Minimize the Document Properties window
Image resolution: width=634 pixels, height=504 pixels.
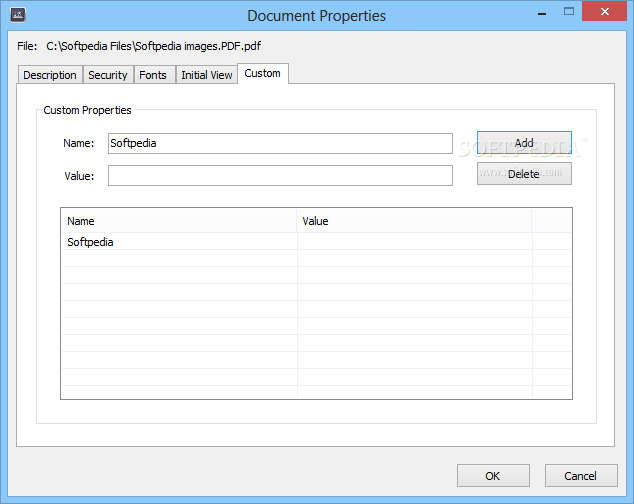point(542,13)
